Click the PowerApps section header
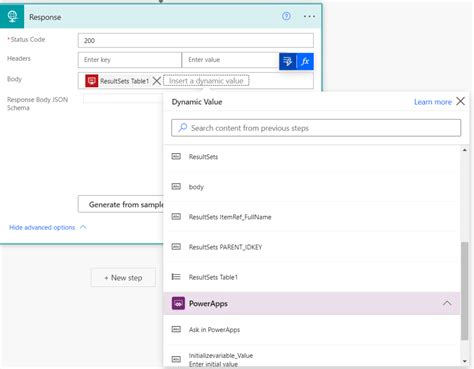 coord(312,303)
